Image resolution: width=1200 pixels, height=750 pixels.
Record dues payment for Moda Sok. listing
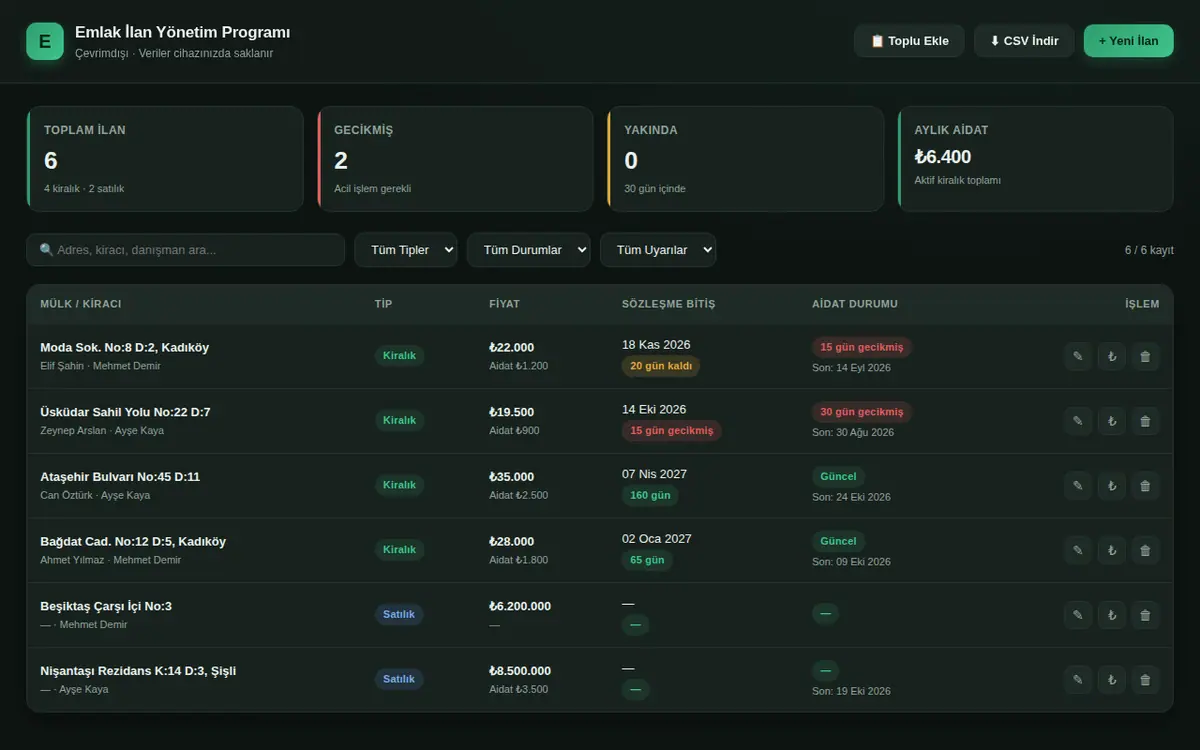coord(1112,356)
